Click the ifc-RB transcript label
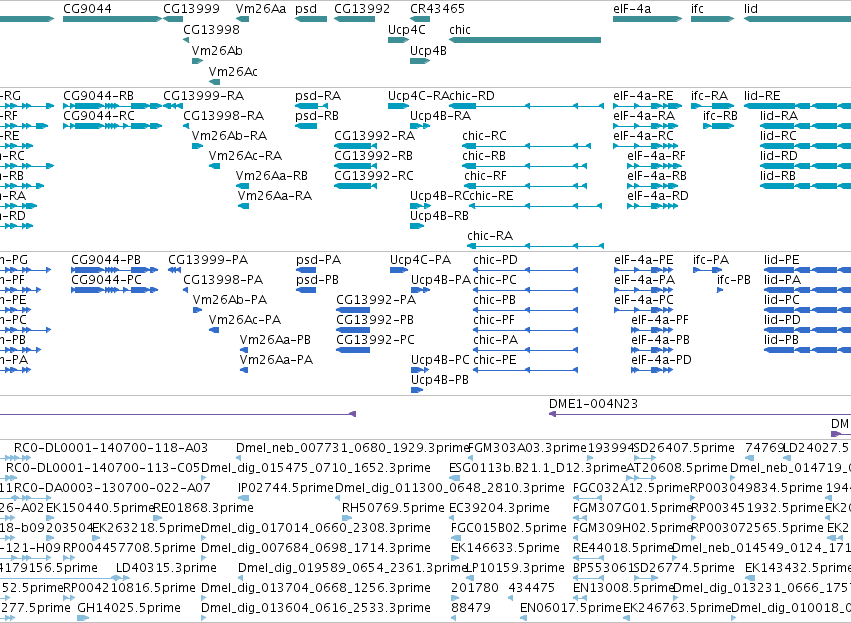This screenshot has width=851, height=623. pos(720,116)
